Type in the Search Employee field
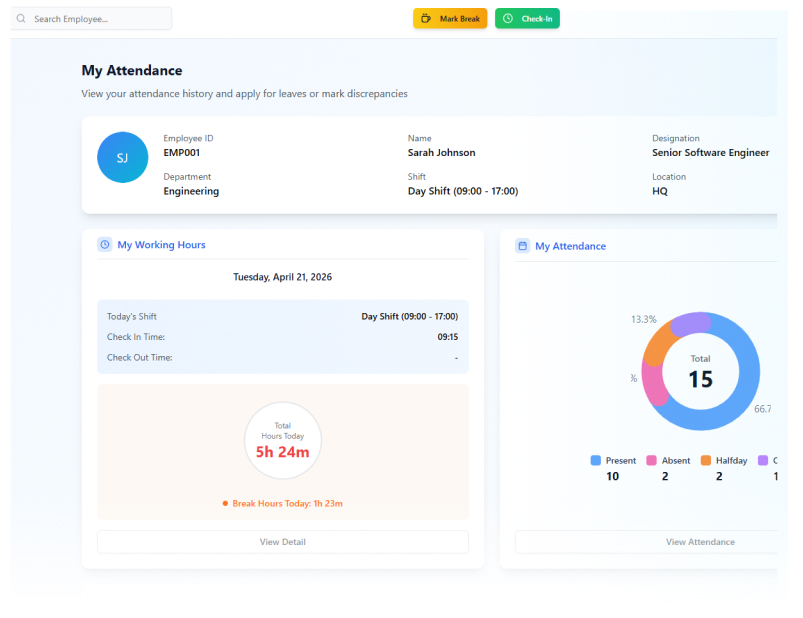This screenshot has width=803, height=618. coord(98,19)
